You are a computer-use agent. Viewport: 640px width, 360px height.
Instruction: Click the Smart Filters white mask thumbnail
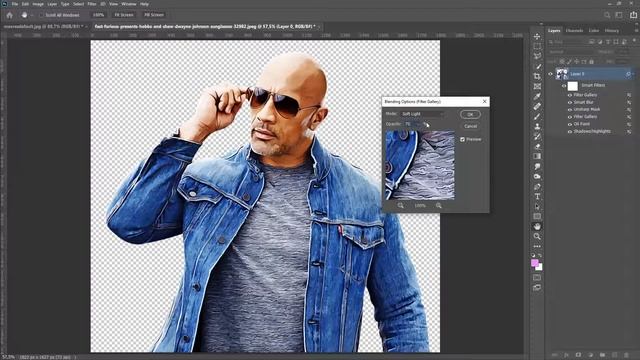pos(573,86)
